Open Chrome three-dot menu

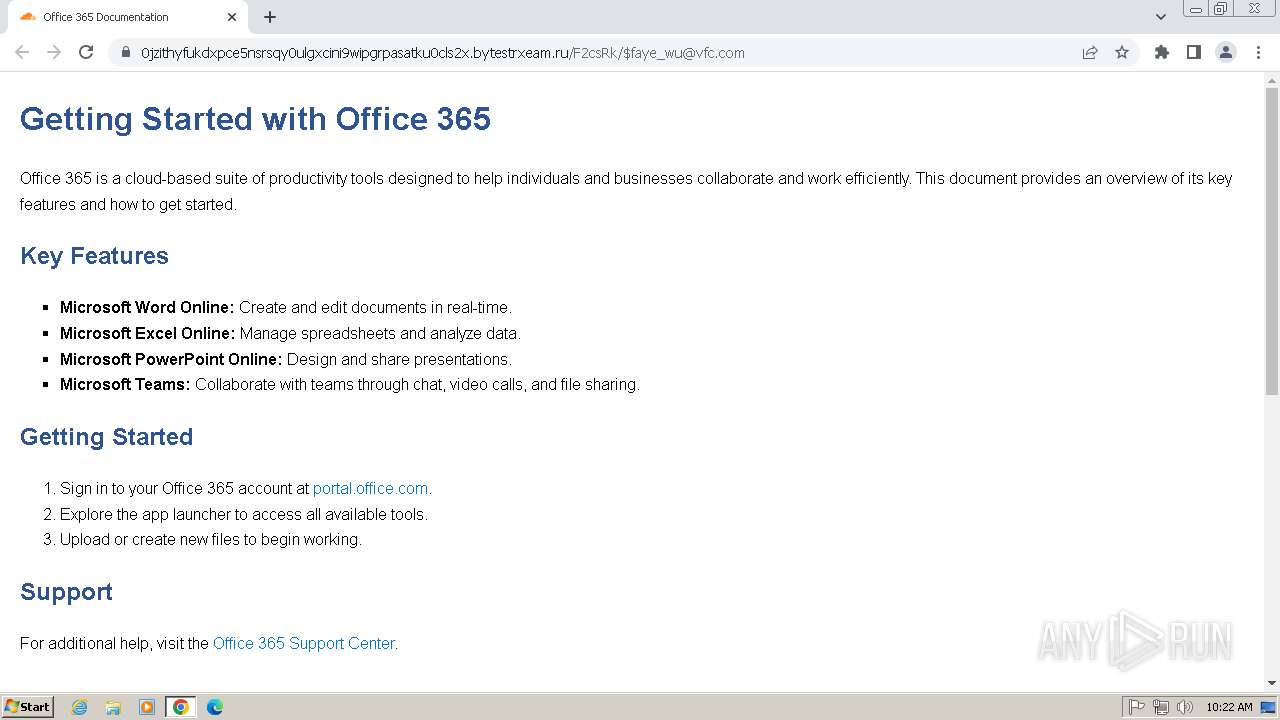[x=1258, y=52]
